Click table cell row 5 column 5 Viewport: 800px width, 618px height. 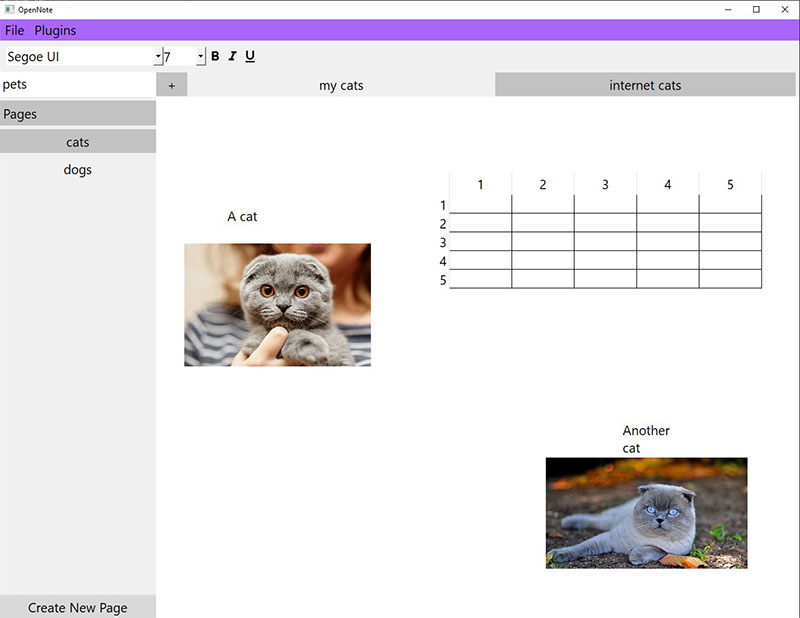pyautogui.click(x=730, y=279)
